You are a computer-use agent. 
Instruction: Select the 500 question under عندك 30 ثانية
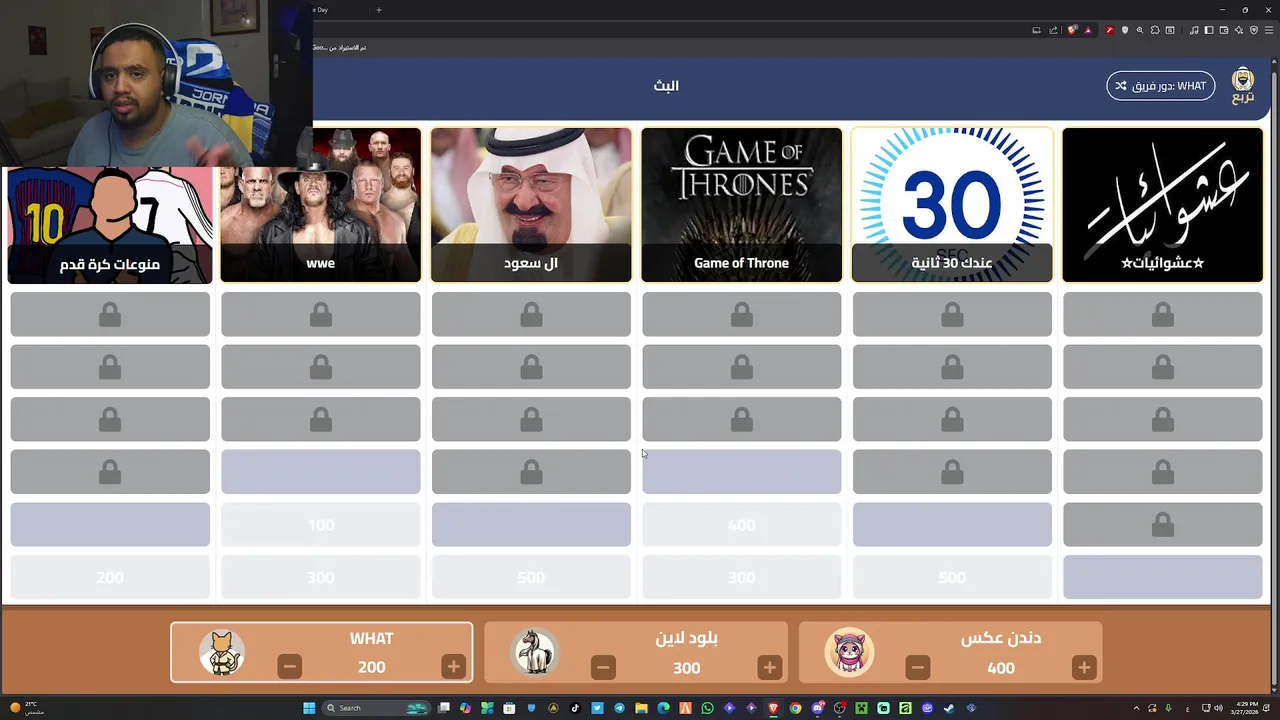click(952, 578)
